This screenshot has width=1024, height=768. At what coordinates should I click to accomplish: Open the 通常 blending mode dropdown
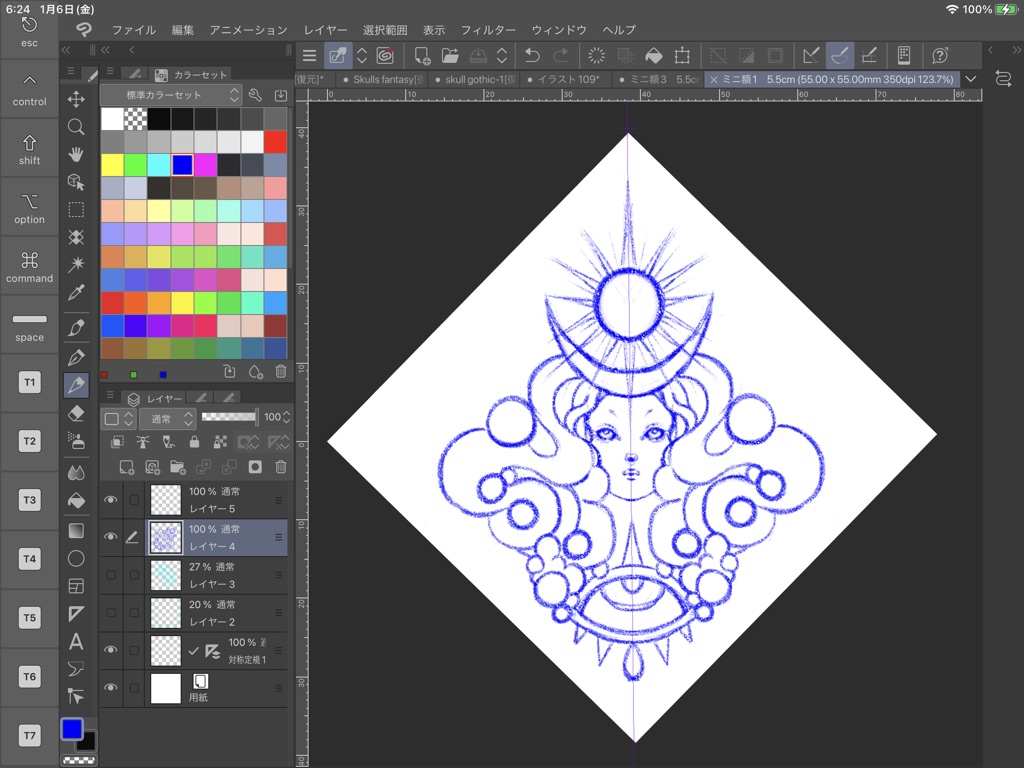click(168, 419)
